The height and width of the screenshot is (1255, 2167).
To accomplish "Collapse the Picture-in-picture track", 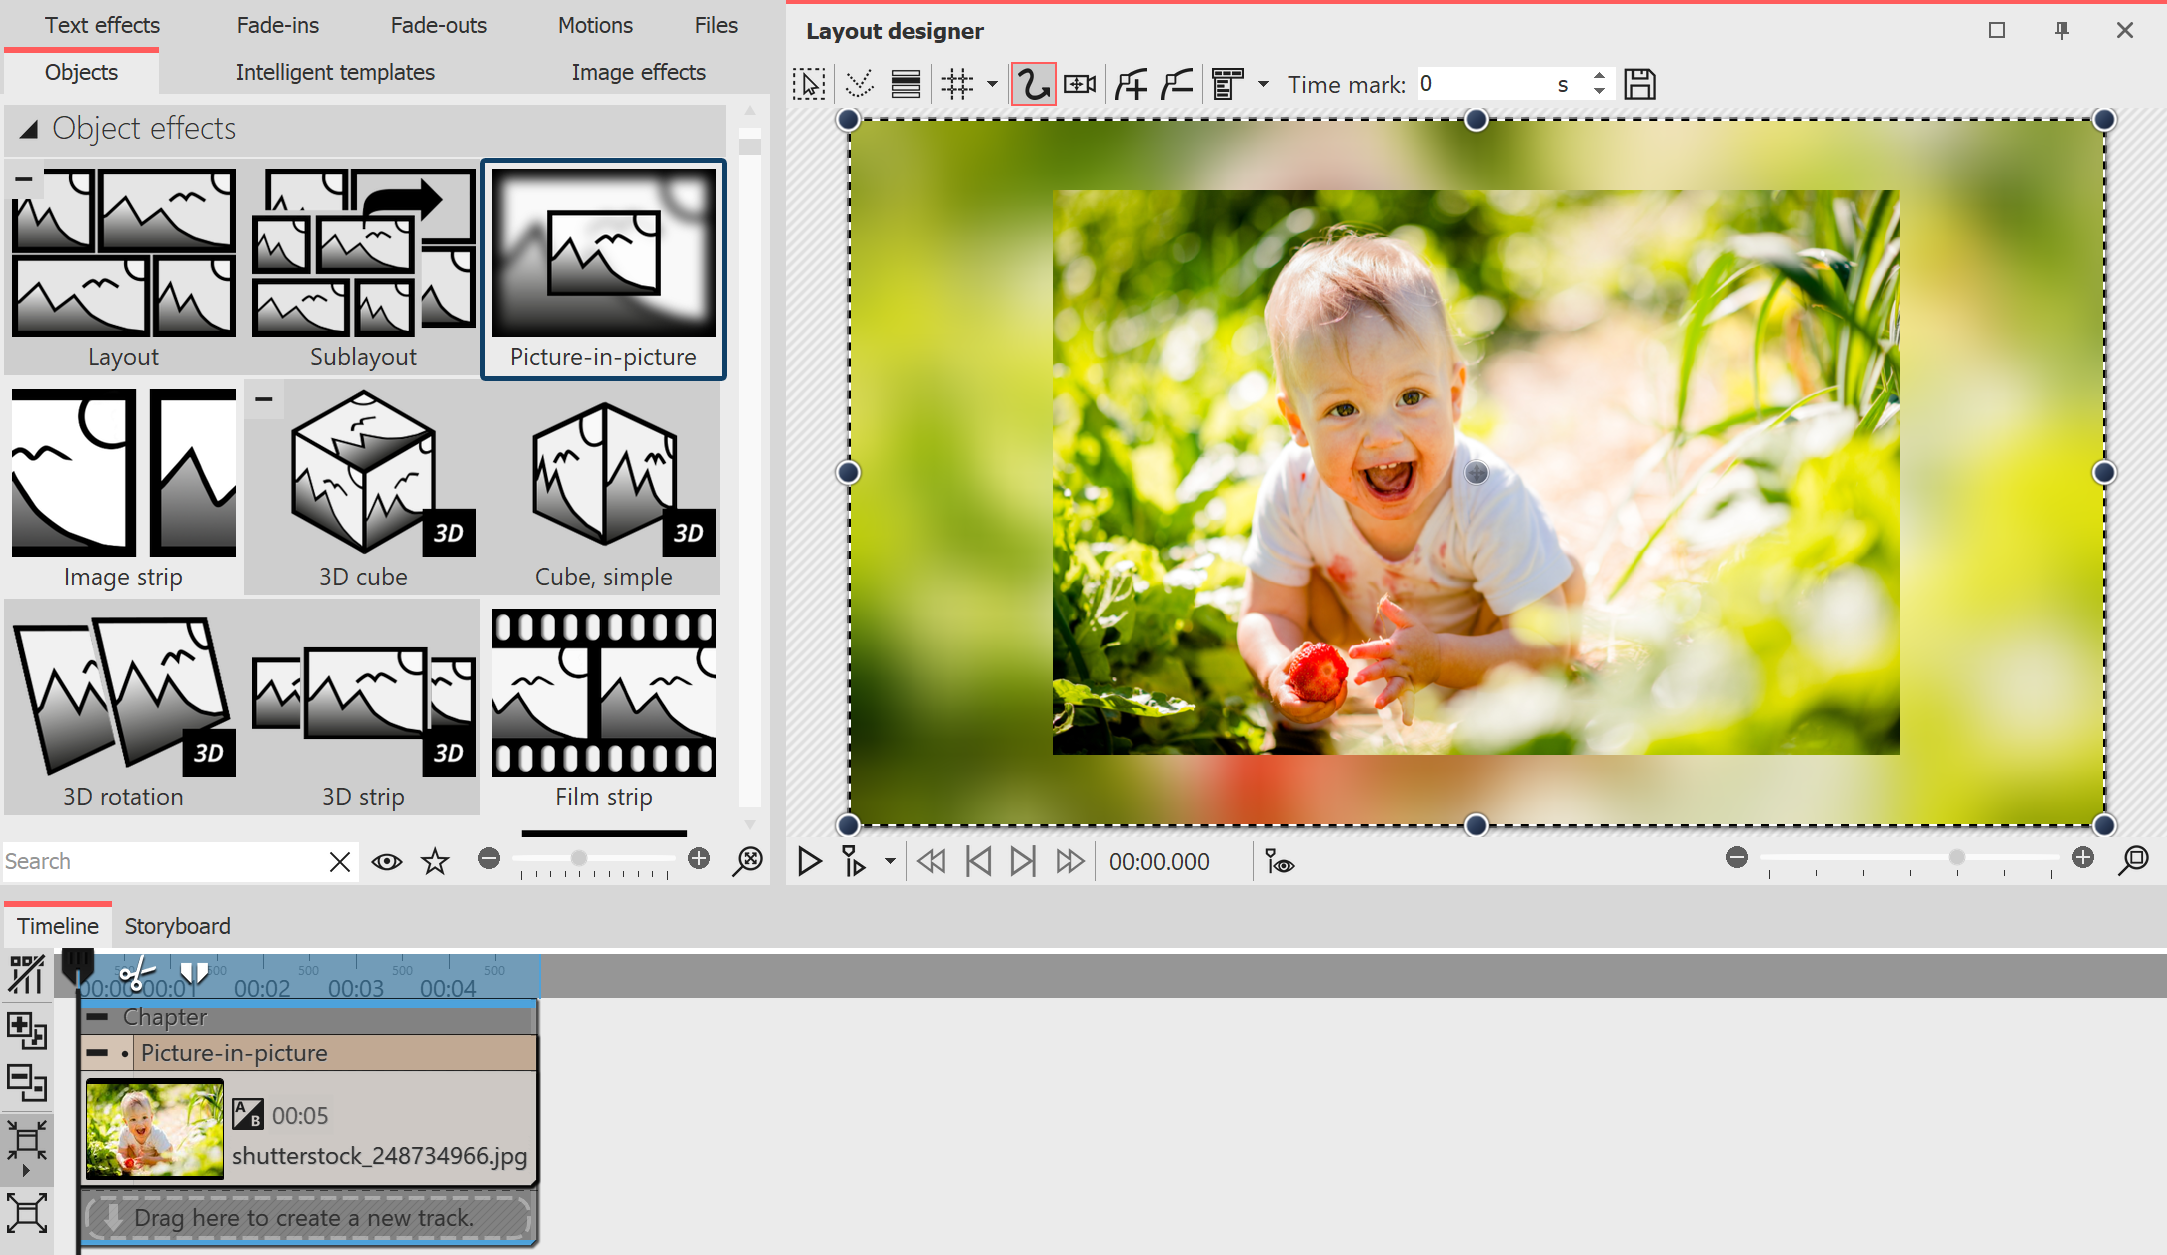I will 98,1052.
